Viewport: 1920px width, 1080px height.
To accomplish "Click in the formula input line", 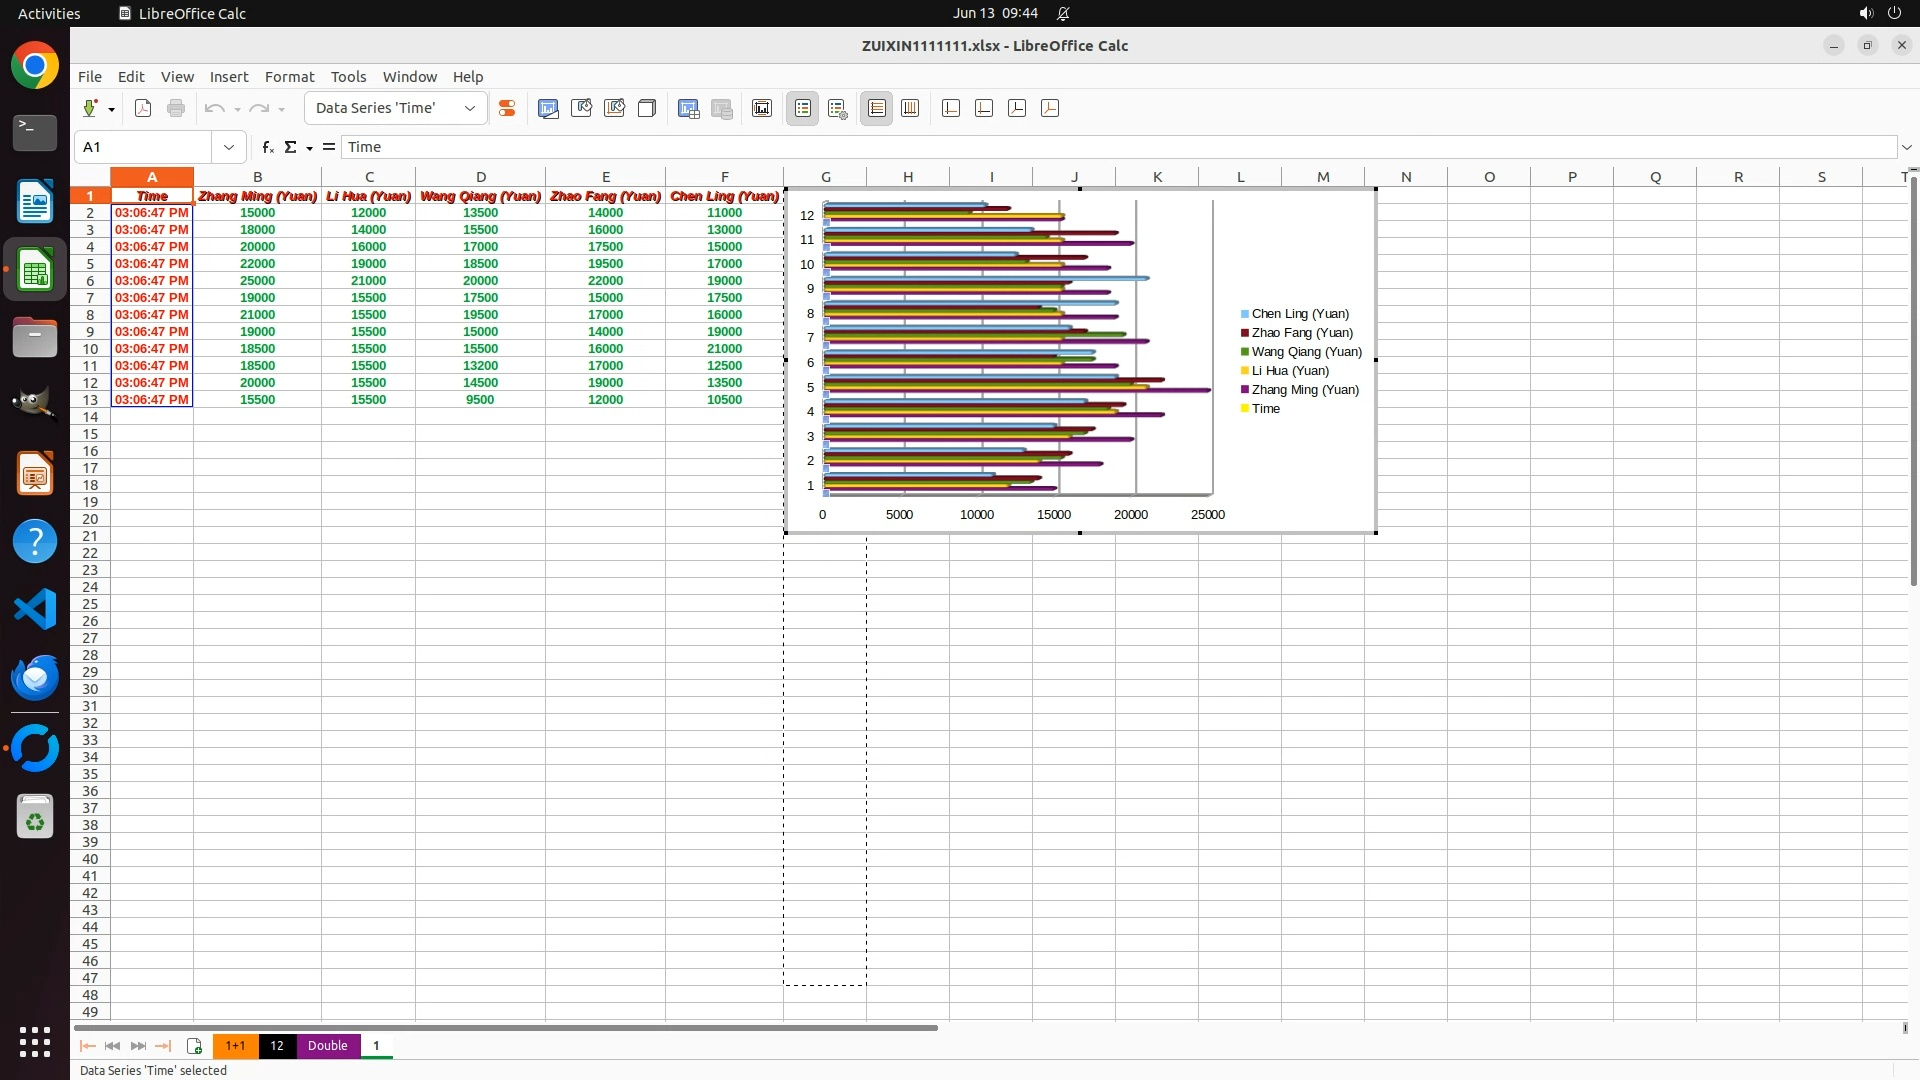I will [x=1100, y=147].
